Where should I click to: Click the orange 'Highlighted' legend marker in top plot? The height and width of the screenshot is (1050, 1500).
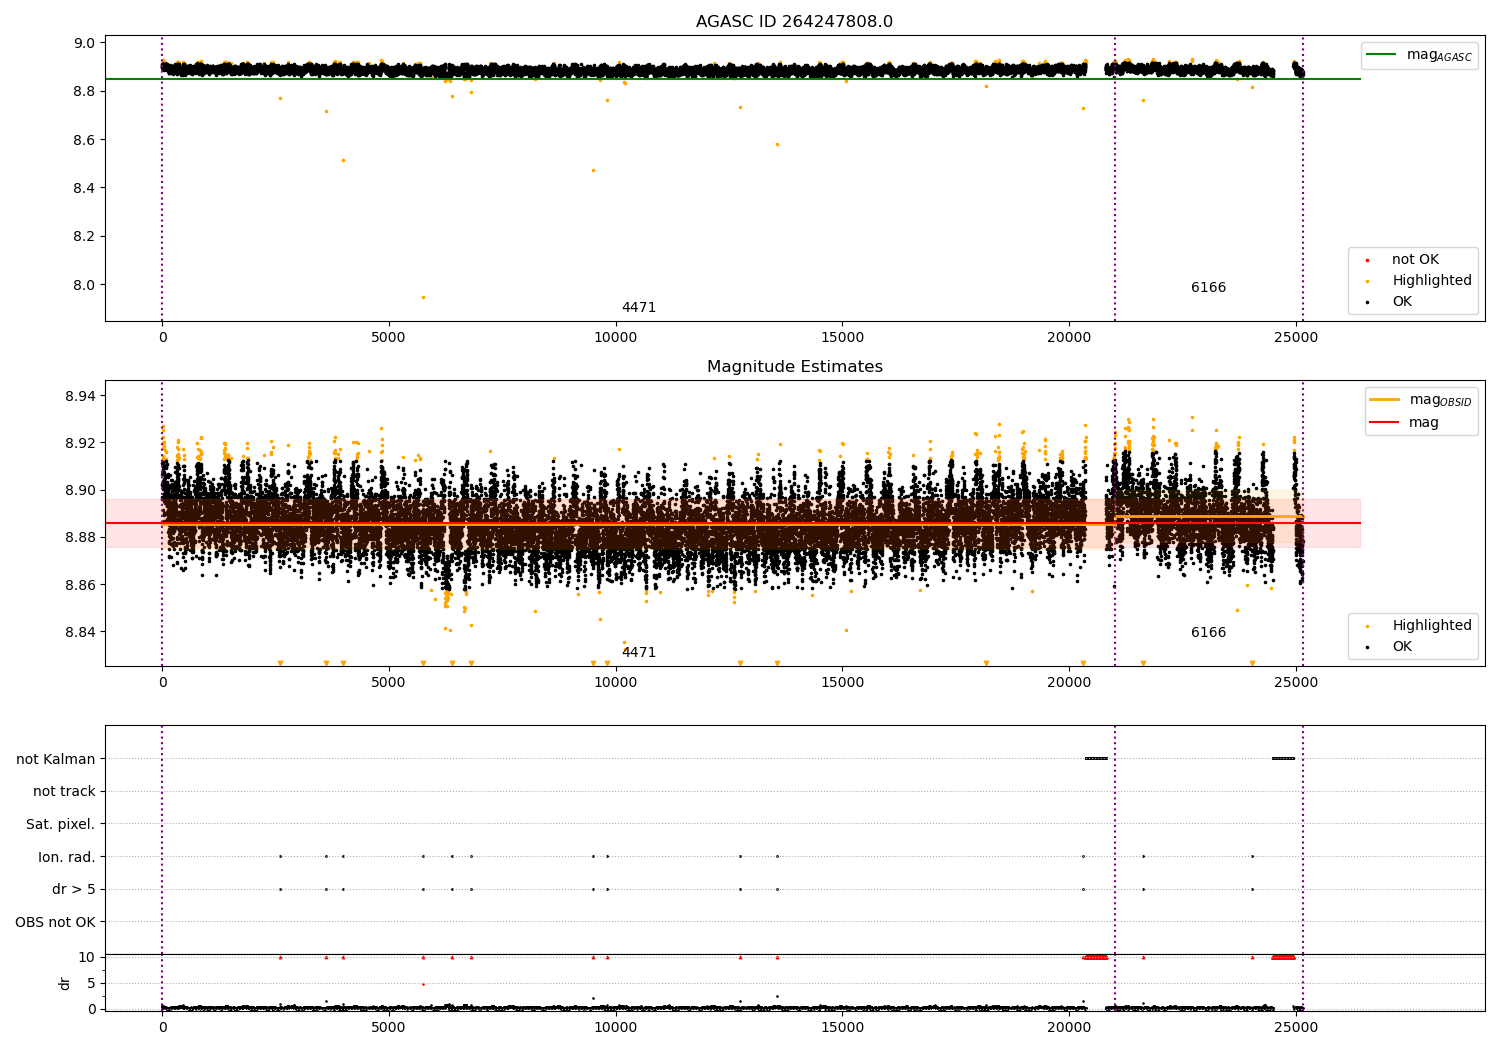(1367, 282)
